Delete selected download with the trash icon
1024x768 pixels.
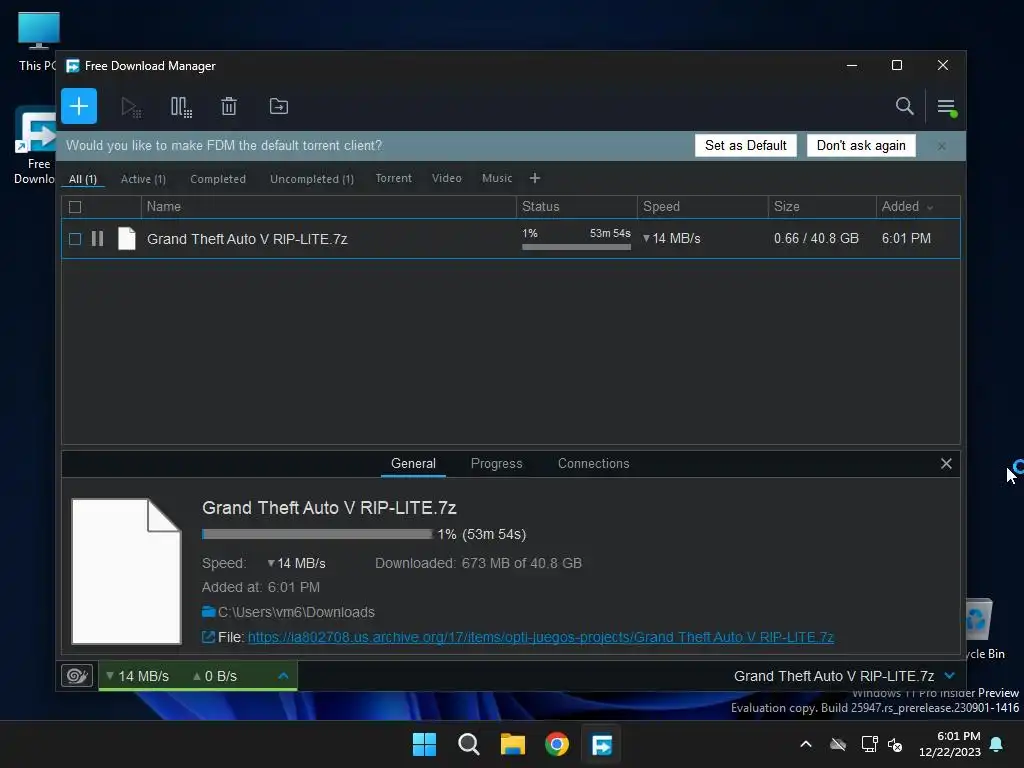[229, 106]
